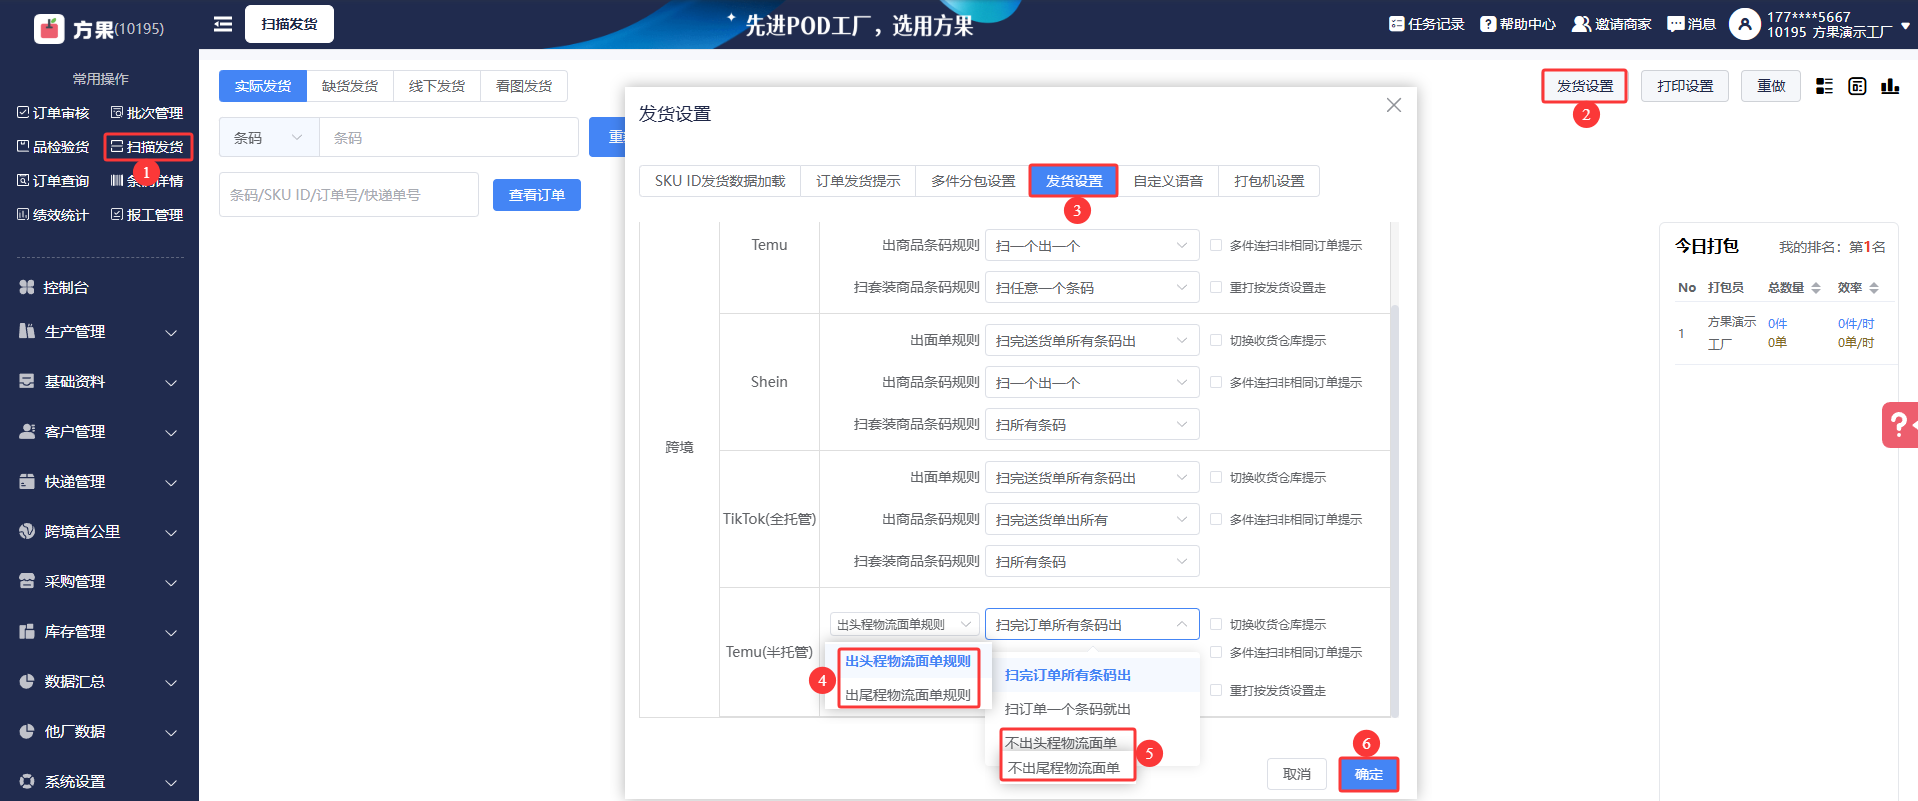Check Shein 切换收货仓库提示 checkbox
Screen dimensions: 1918x801
[x=1216, y=340]
